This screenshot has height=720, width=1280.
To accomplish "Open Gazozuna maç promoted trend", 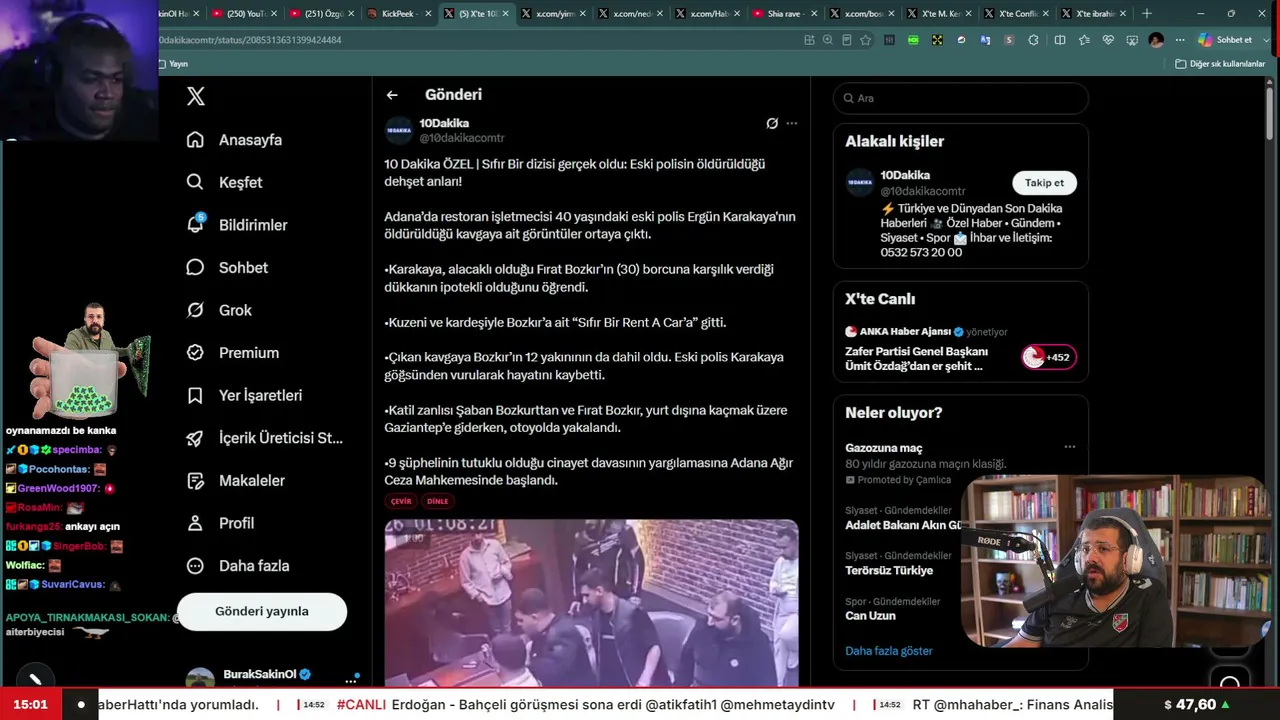I will pyautogui.click(x=884, y=448).
